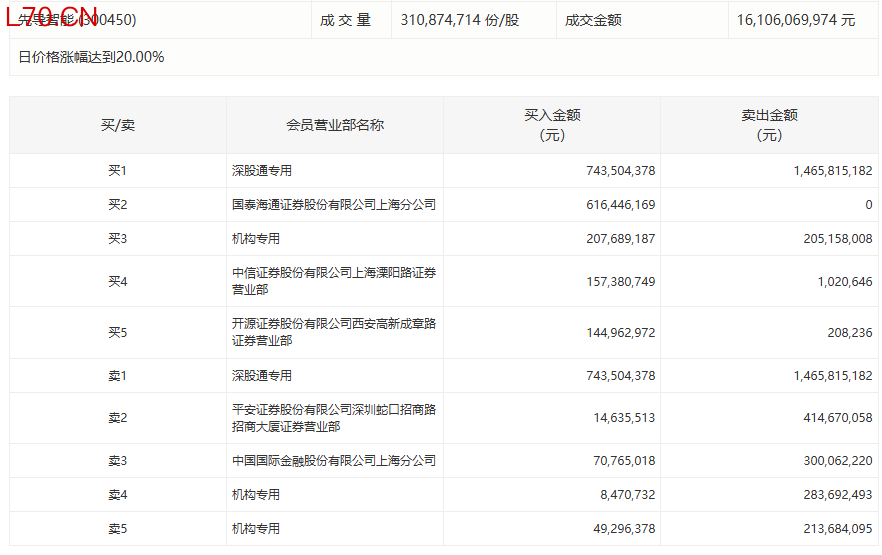
Task: Click the 成交金额 label cell
Action: pos(593,20)
